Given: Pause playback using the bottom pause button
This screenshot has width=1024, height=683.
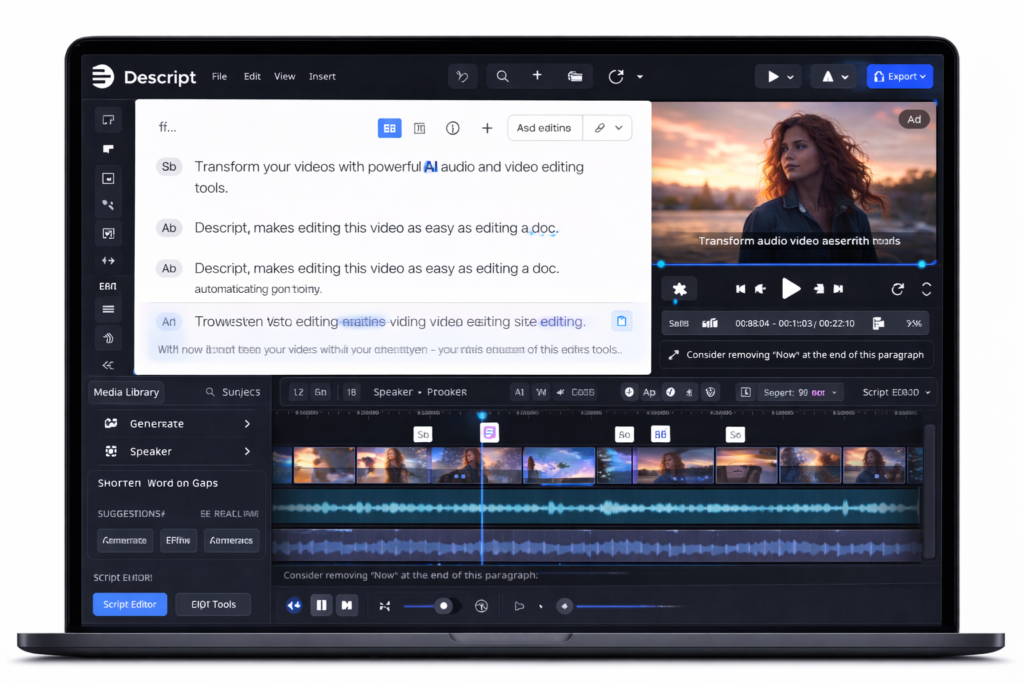Looking at the screenshot, I should pyautogui.click(x=321, y=605).
